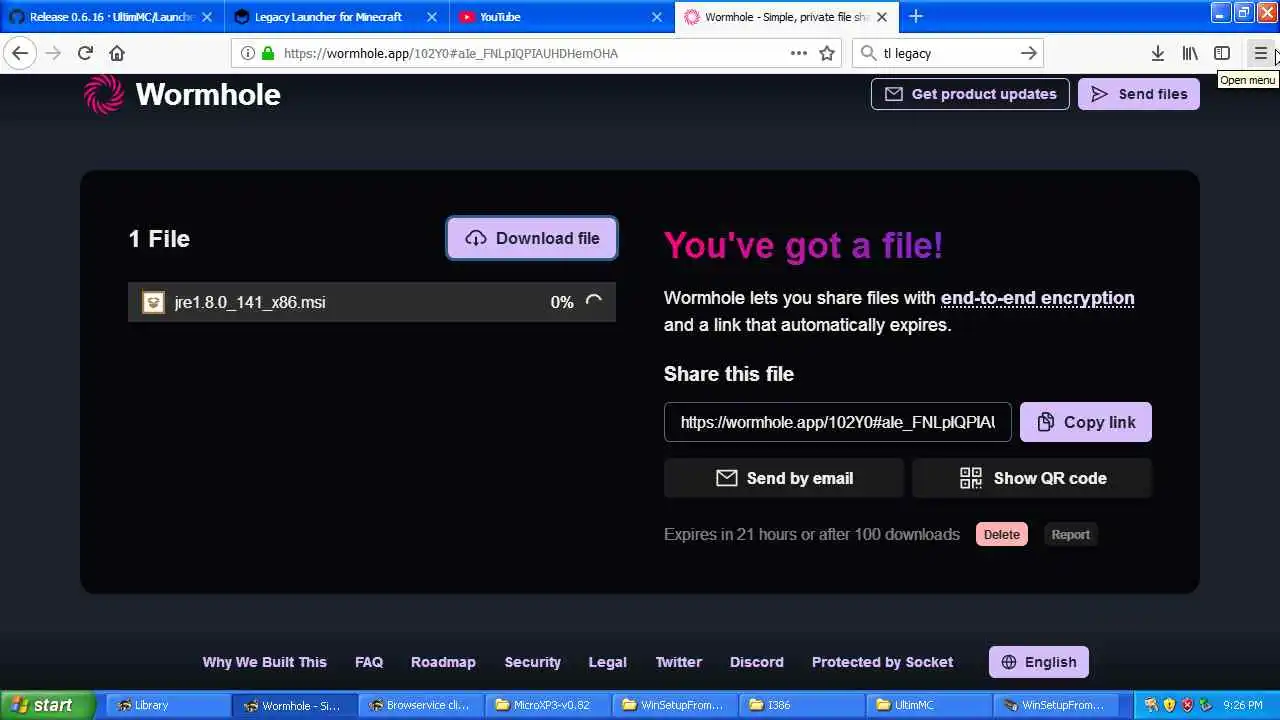Screen dimensions: 1280x720
Task: Click the Send files button
Action: point(1139,94)
